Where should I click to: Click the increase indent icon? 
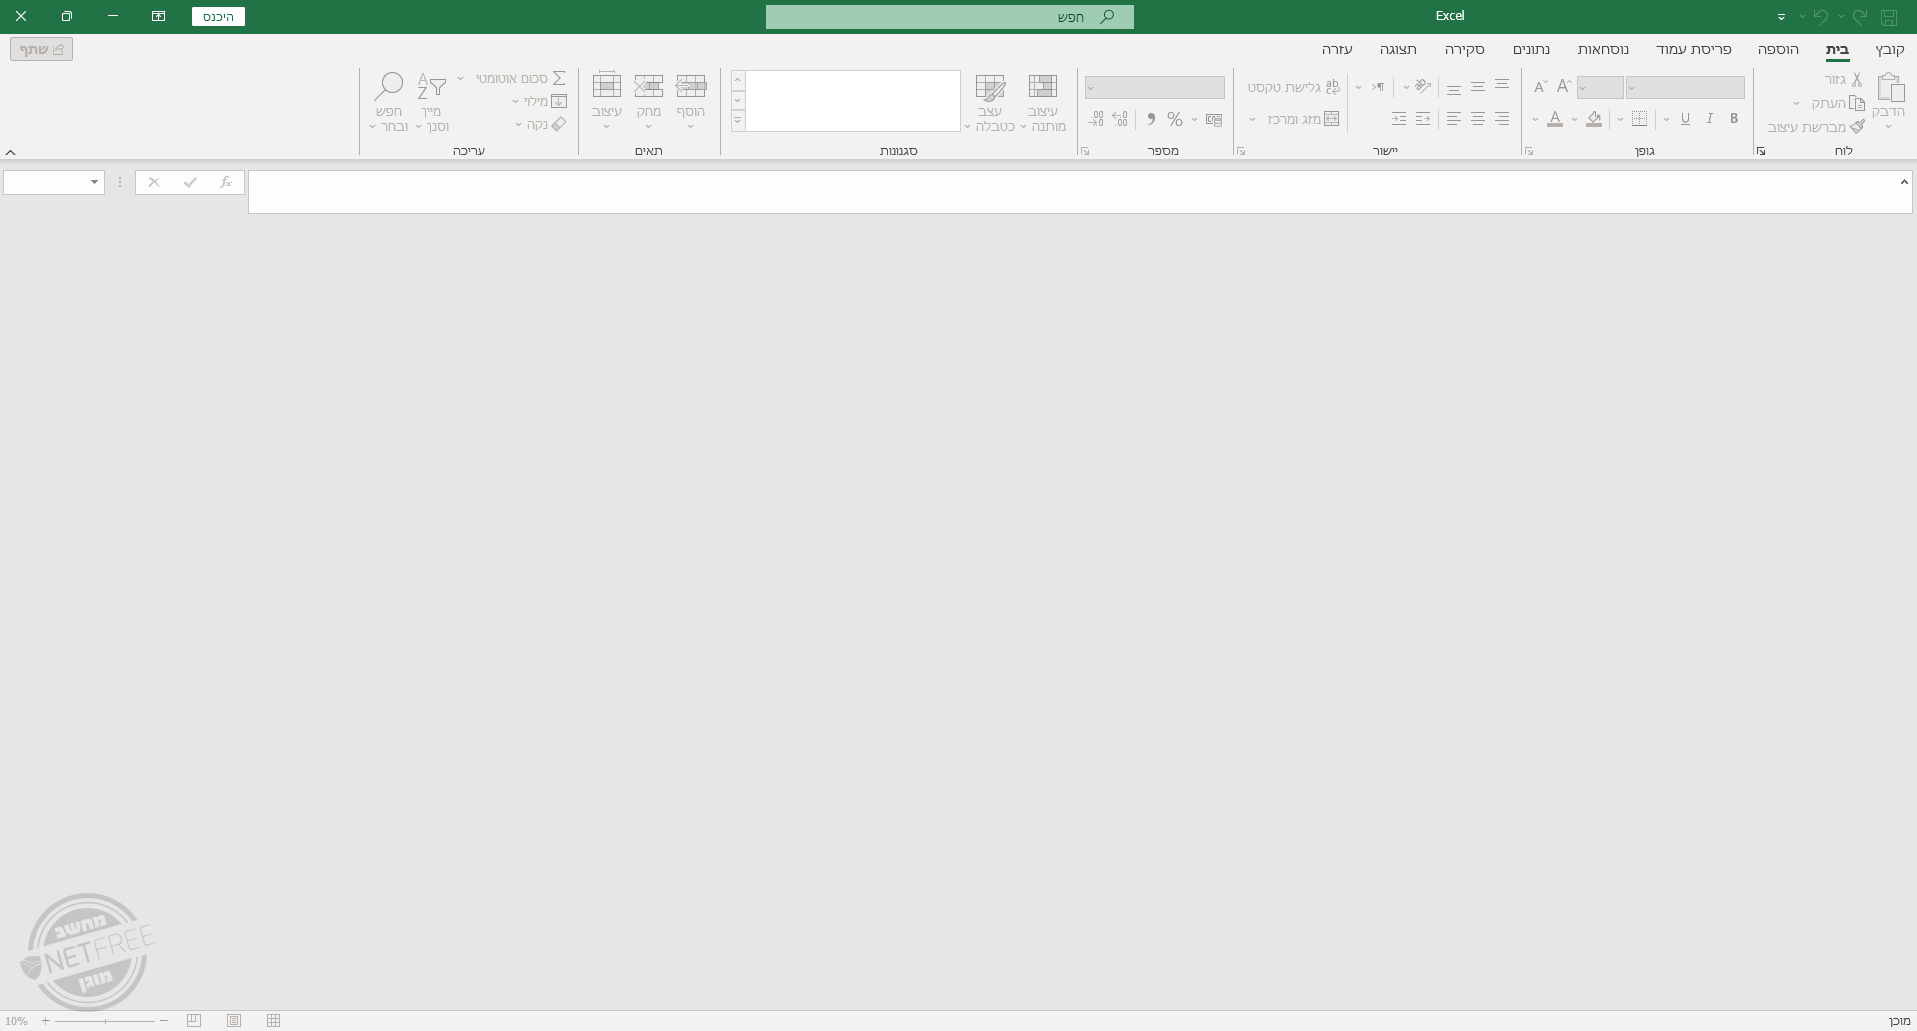[1399, 119]
